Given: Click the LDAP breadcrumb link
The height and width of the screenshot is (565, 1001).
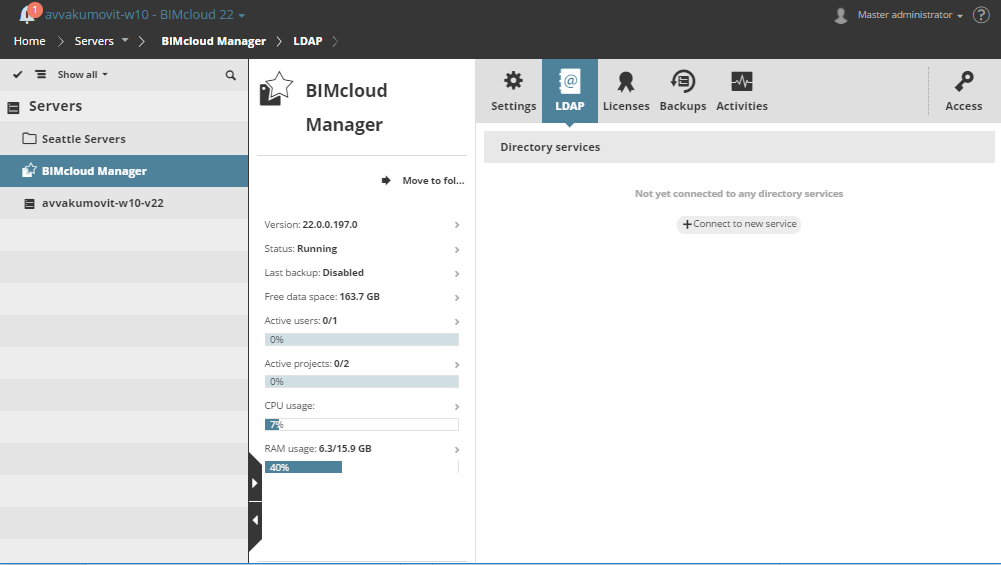Looking at the screenshot, I should tap(308, 41).
